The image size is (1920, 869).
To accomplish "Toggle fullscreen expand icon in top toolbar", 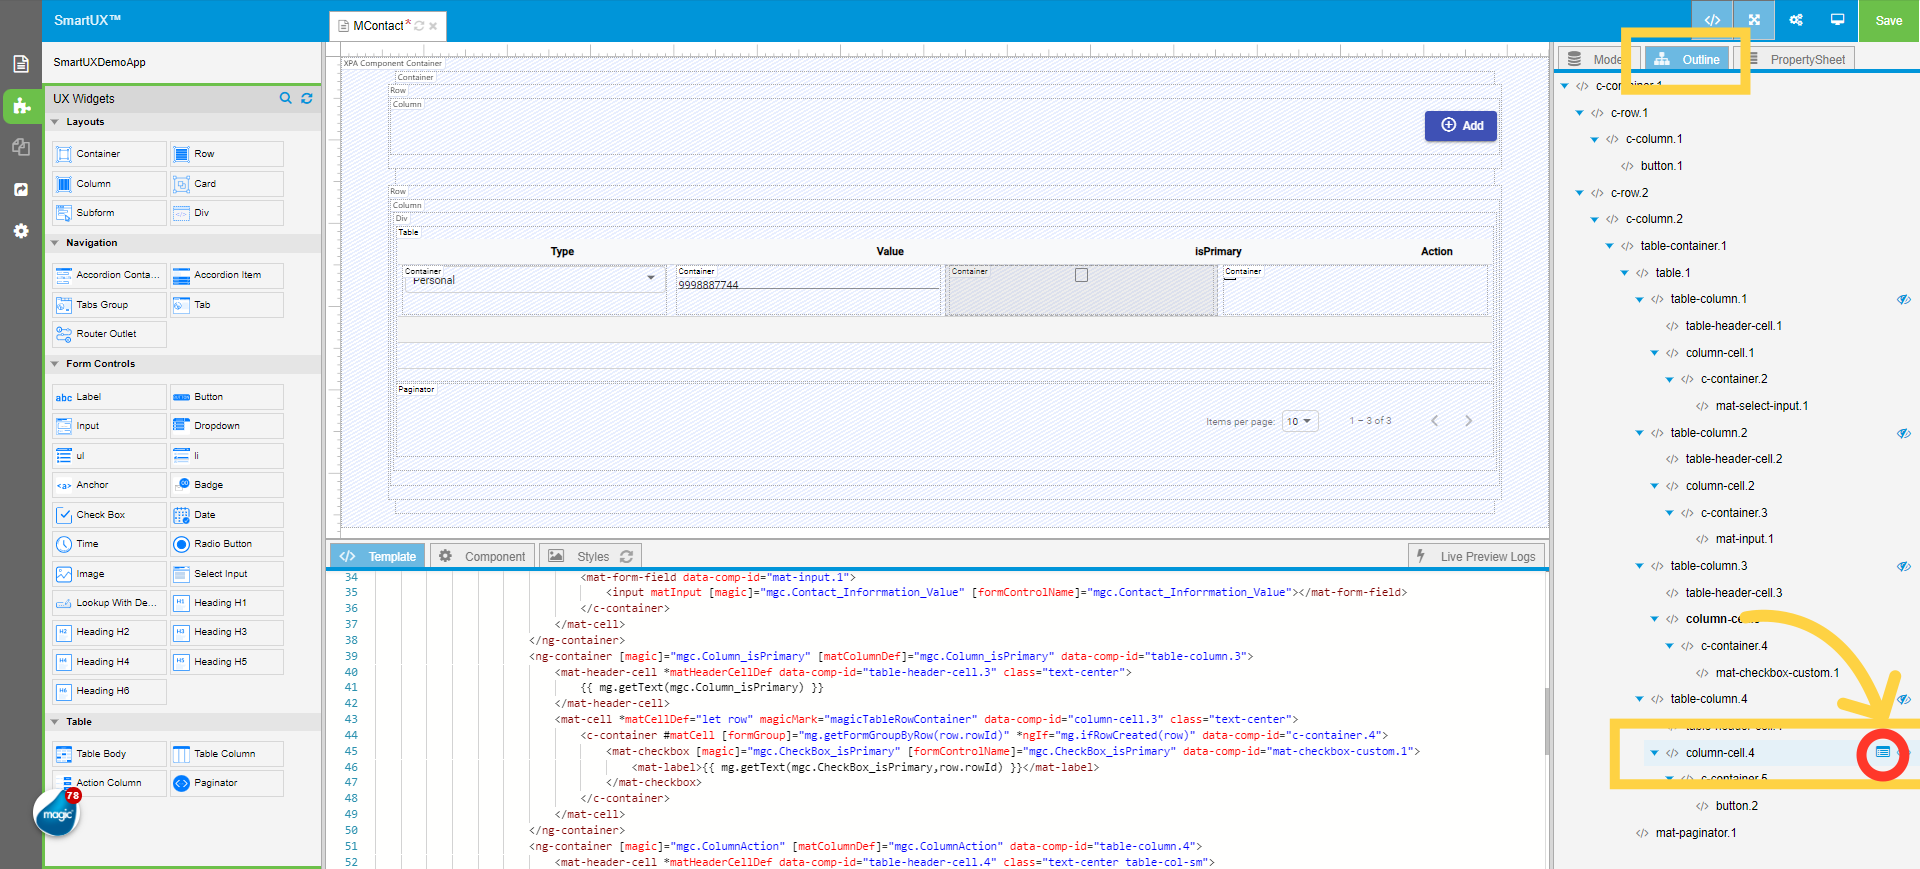I will (1754, 20).
